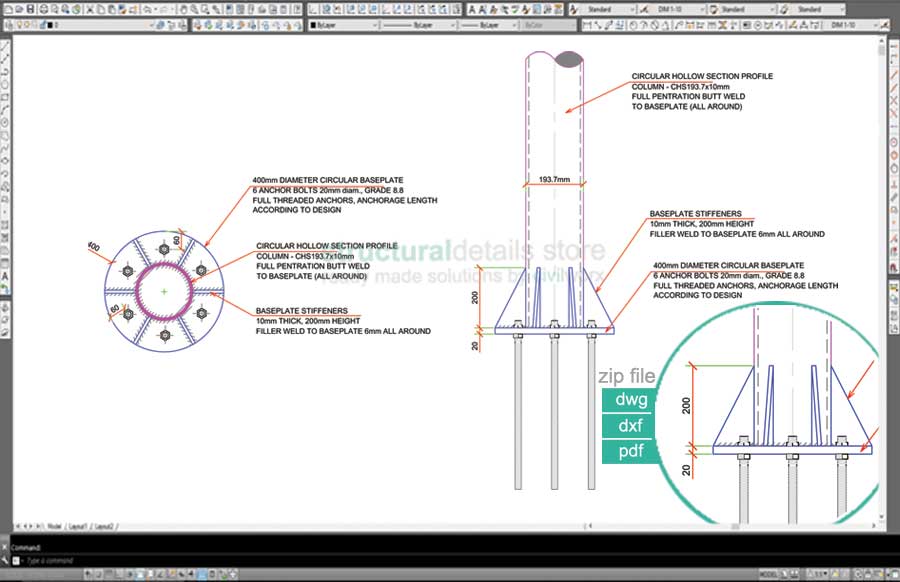Screen dimensions: 900x582
Task: Select the Diameter Dimension icon
Action: pyautogui.click(x=654, y=25)
